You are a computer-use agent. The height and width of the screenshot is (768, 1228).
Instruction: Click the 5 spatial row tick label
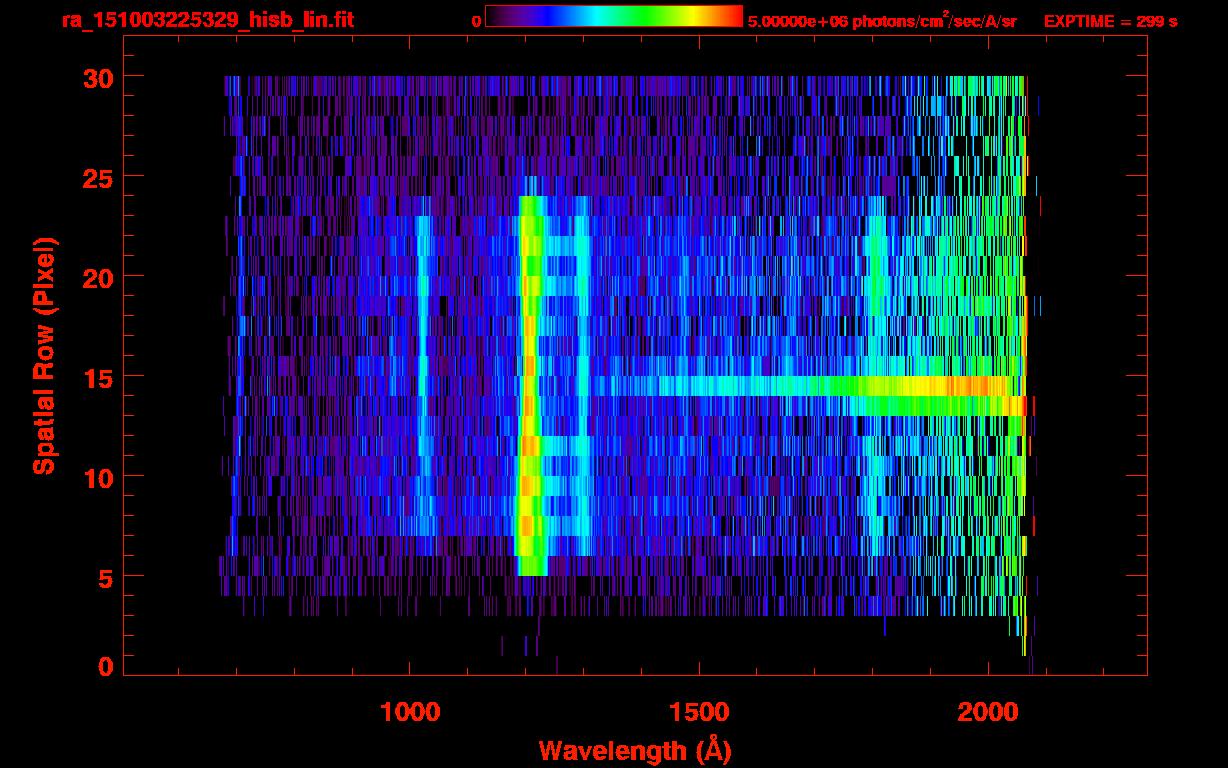105,577
